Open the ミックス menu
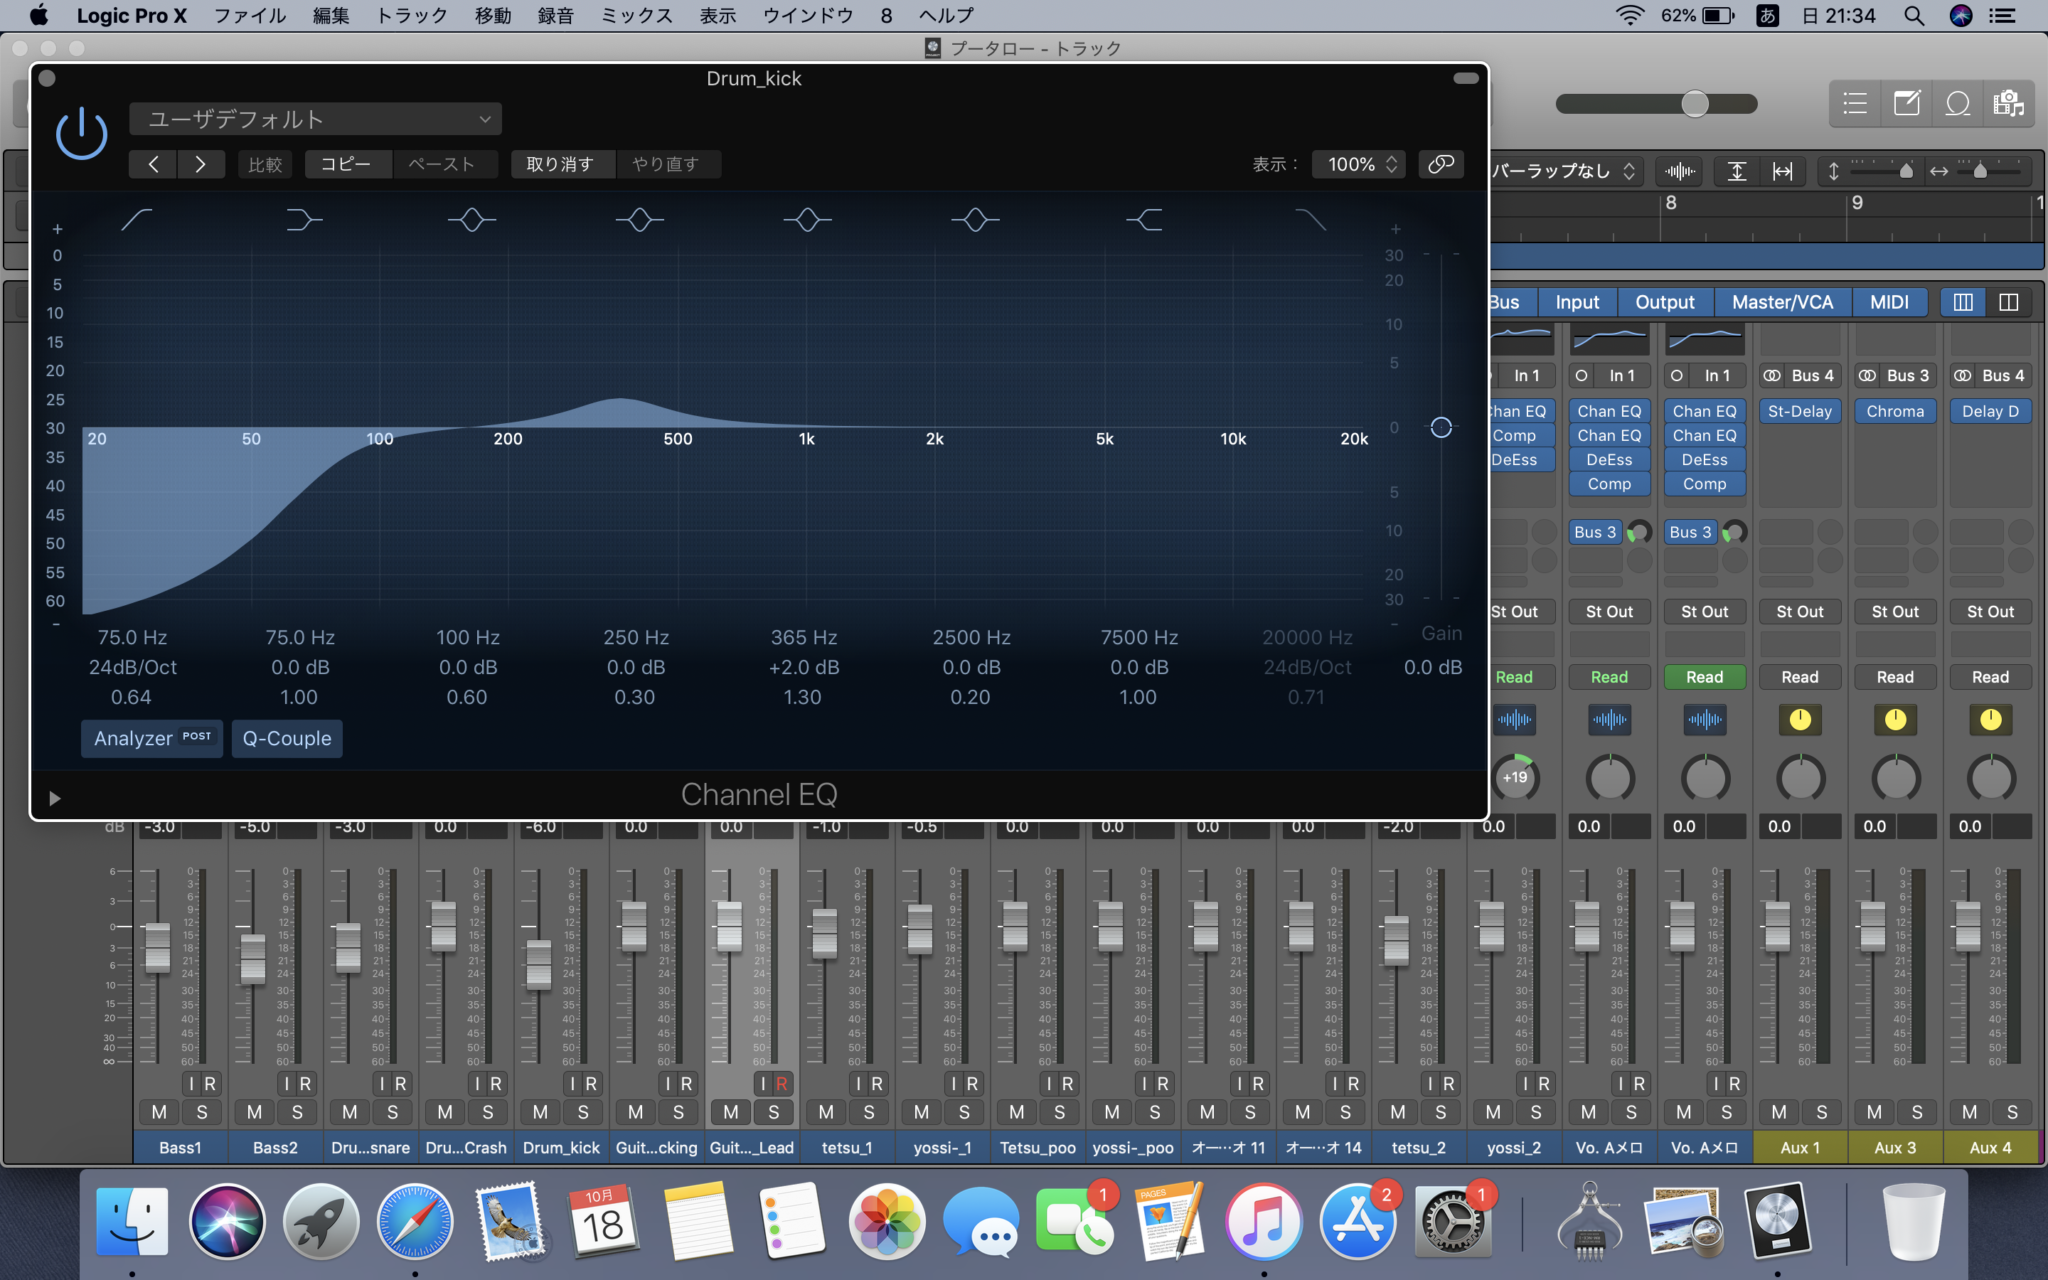The height and width of the screenshot is (1280, 2048). point(636,15)
